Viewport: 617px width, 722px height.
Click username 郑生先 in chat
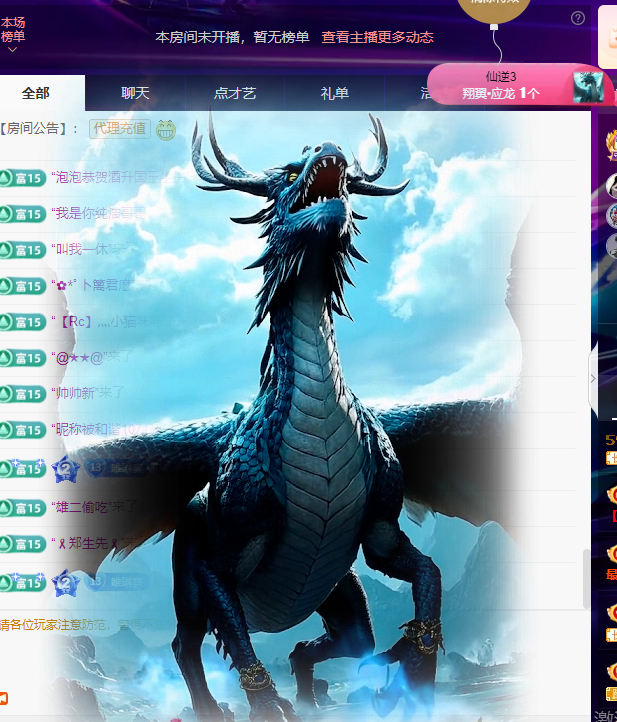[87, 543]
